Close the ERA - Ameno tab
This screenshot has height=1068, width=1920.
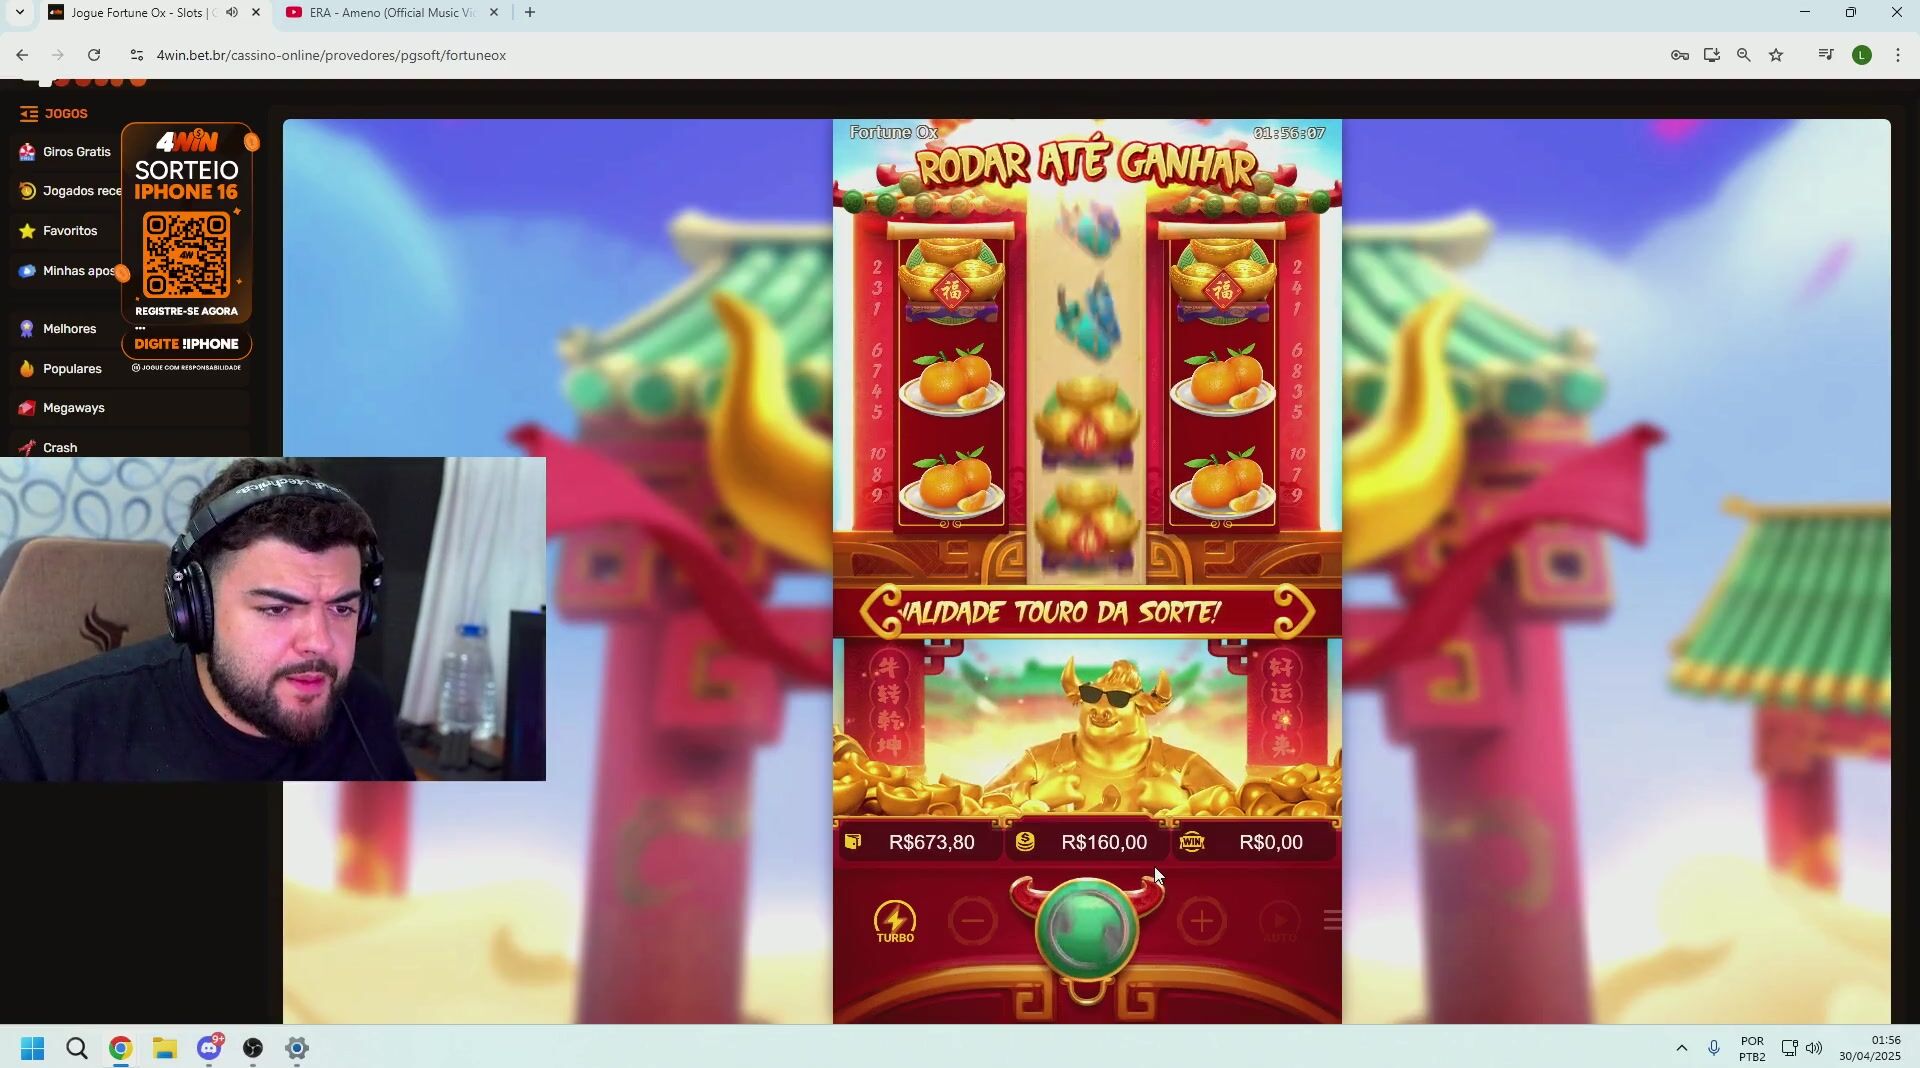point(494,13)
